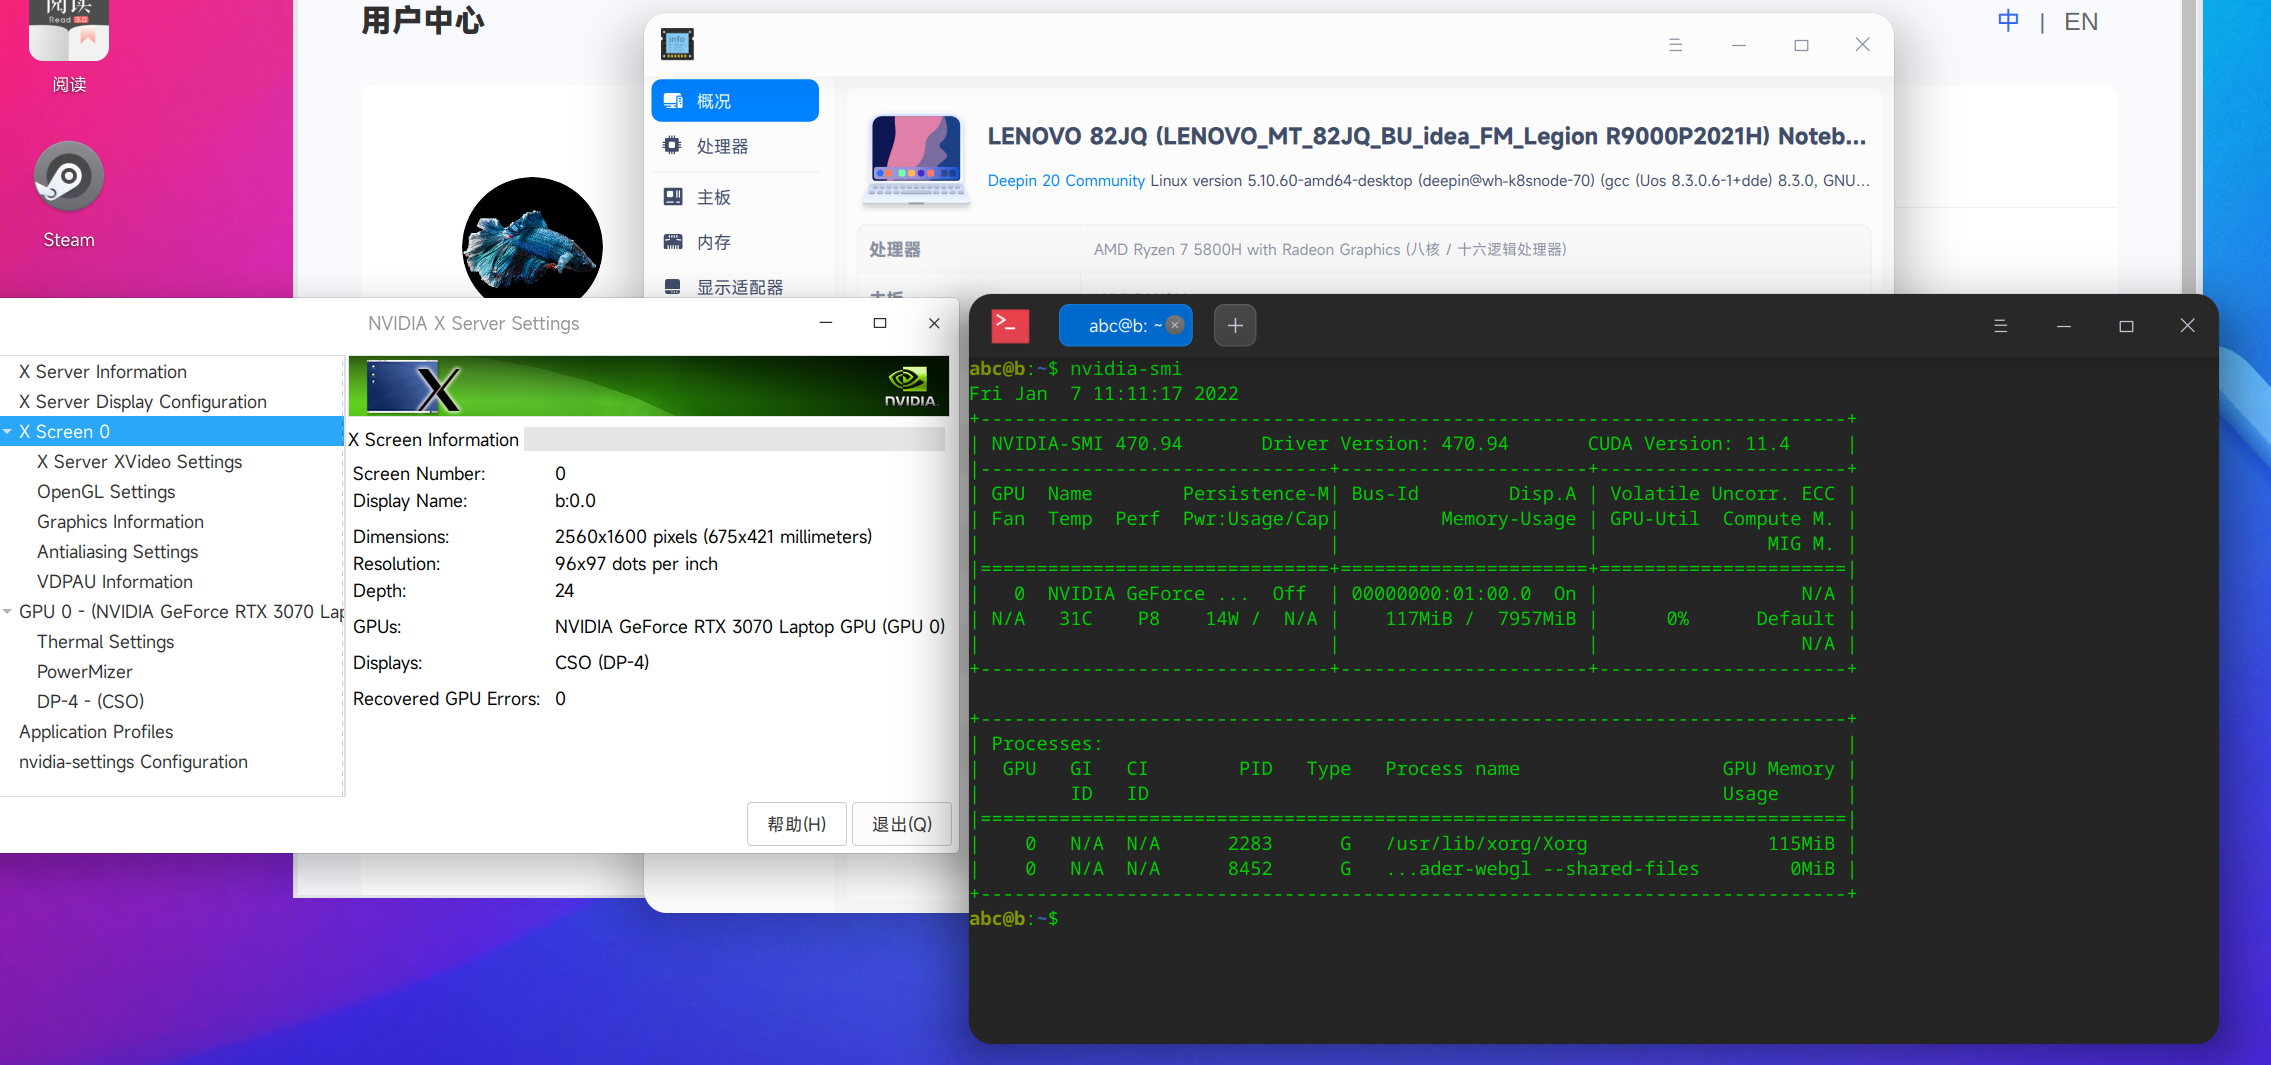The width and height of the screenshot is (2271, 1065).
Task: Close the abc@b terminal tab
Action: (x=1176, y=325)
